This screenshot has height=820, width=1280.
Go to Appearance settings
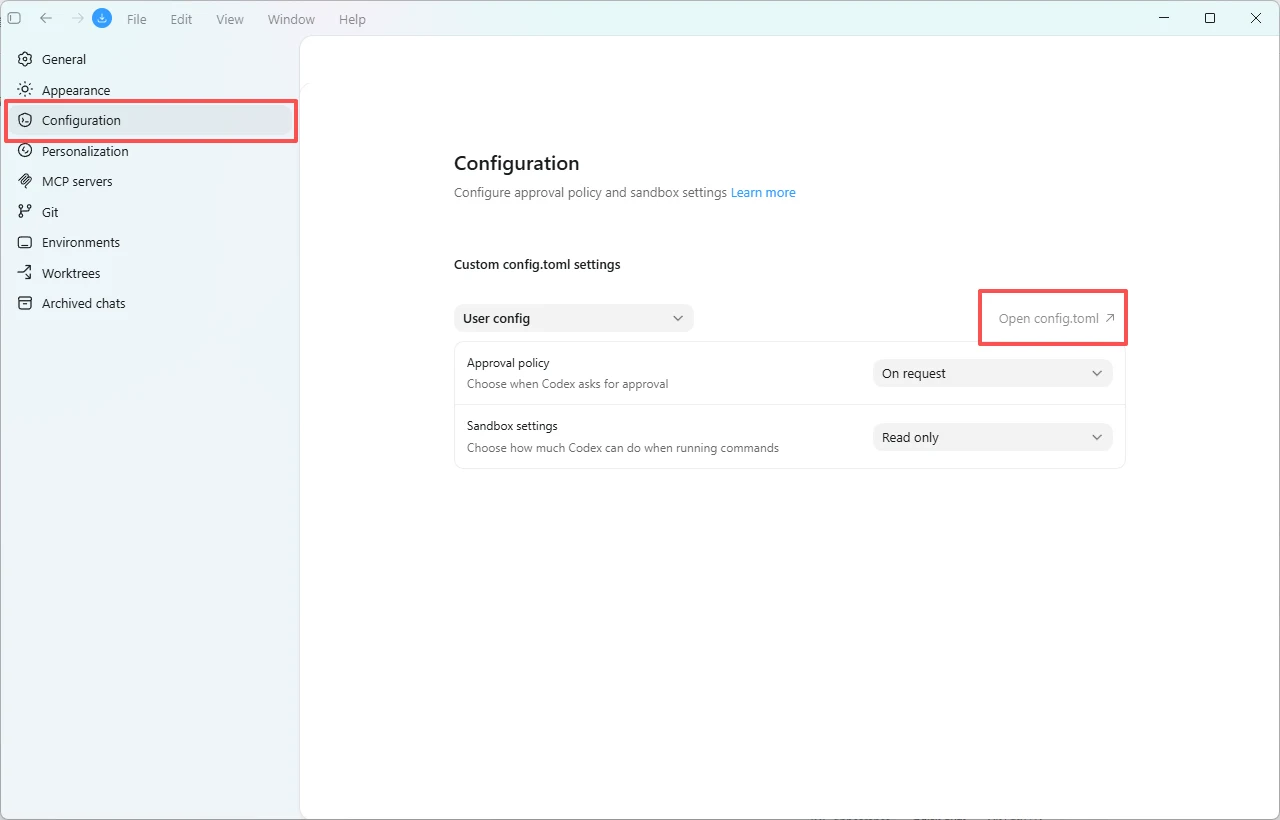(x=150, y=90)
